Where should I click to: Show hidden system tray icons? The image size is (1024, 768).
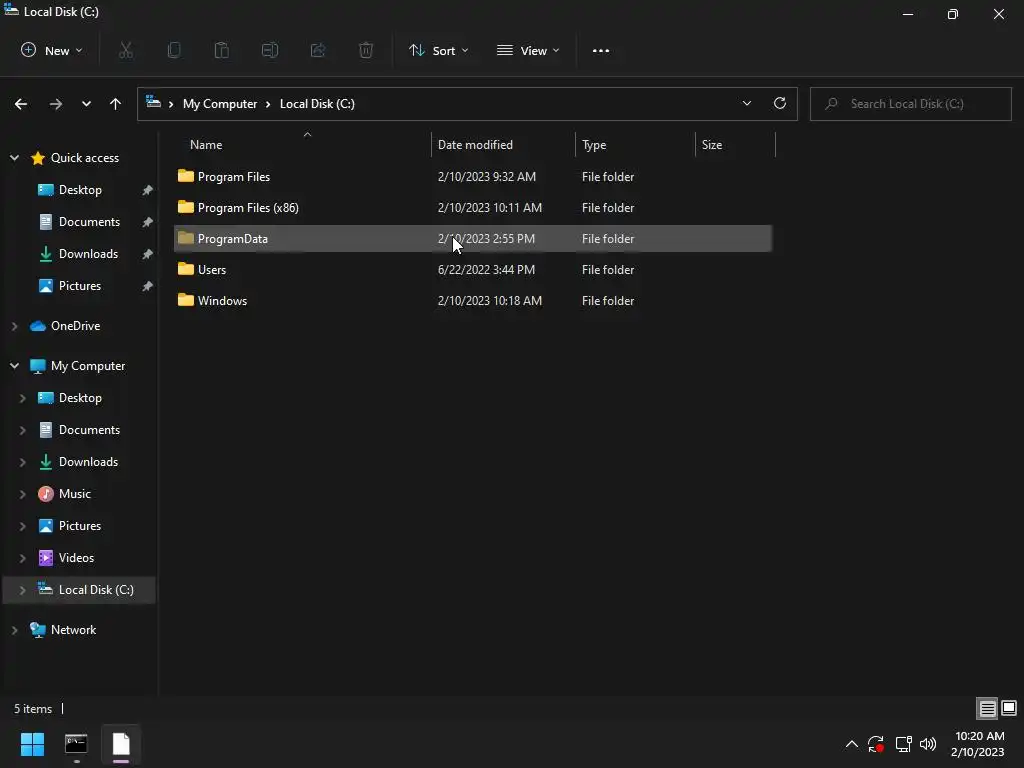pyautogui.click(x=852, y=744)
